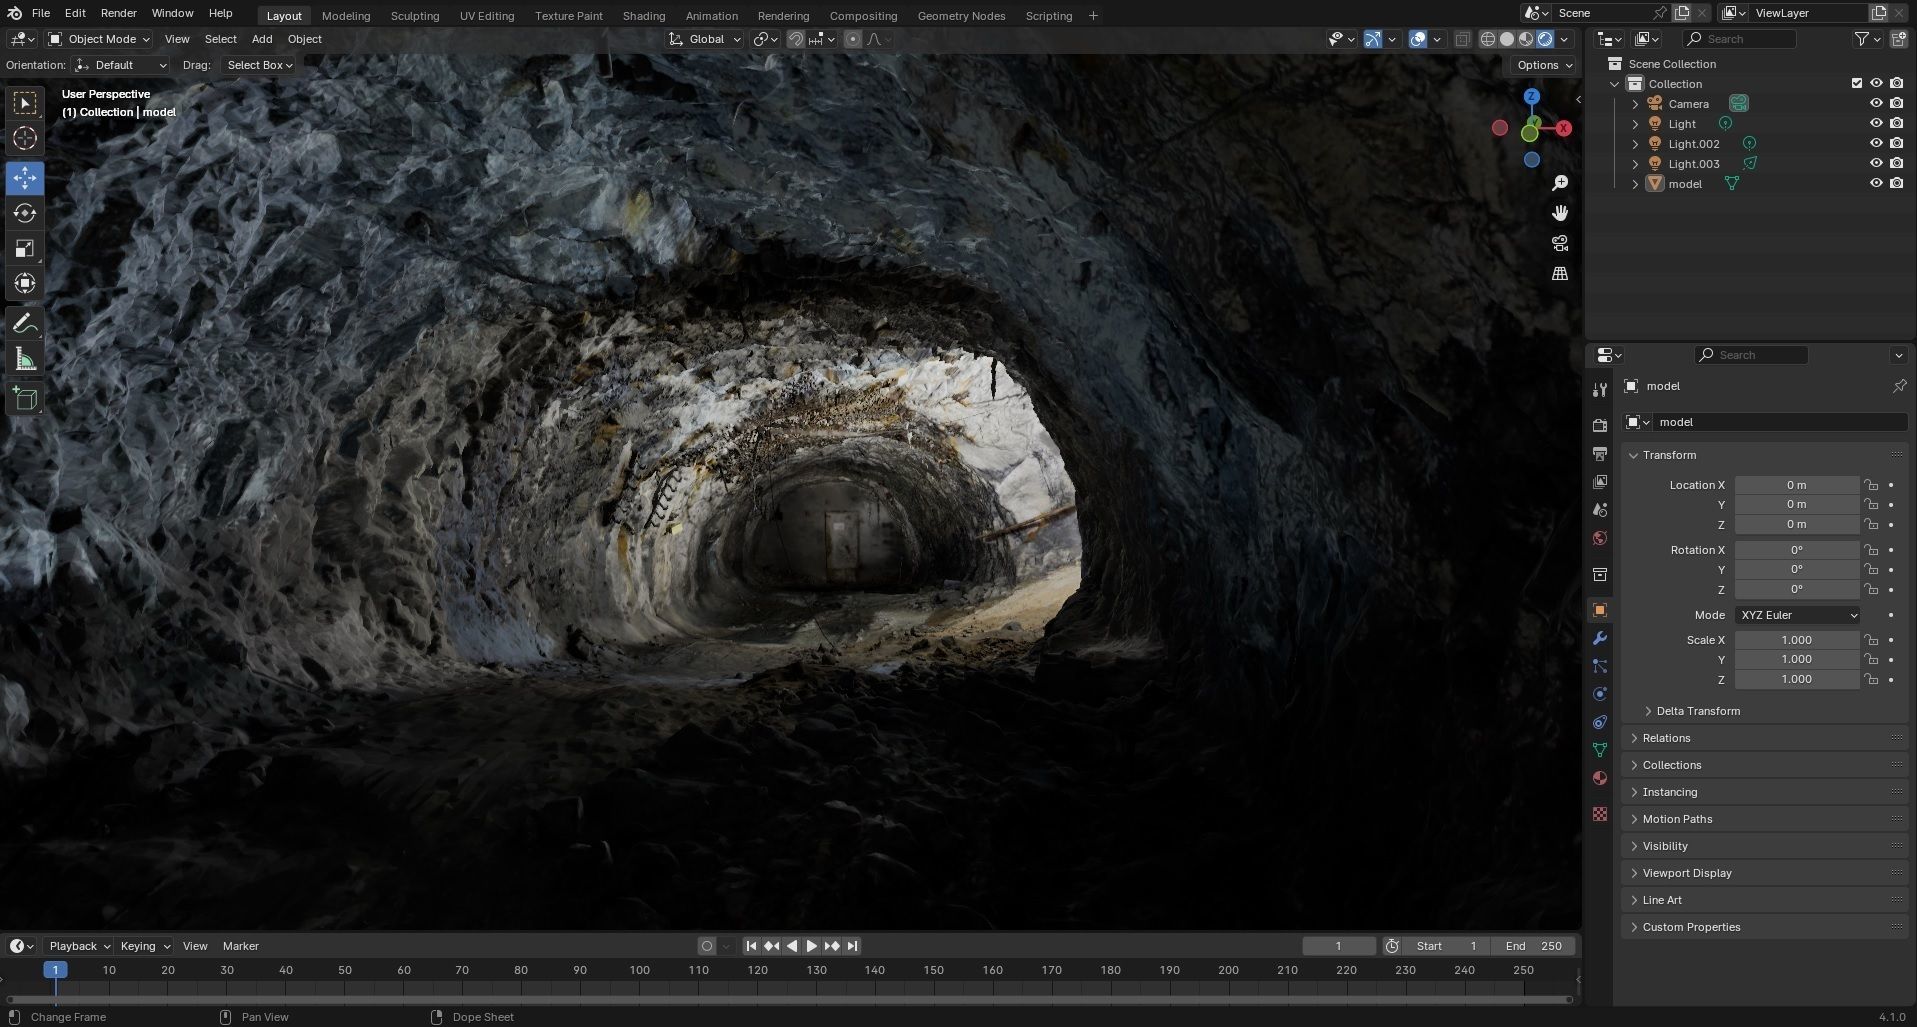Expand the Viewport Display panel
Screen dimensions: 1917x1027
(x=1686, y=873)
